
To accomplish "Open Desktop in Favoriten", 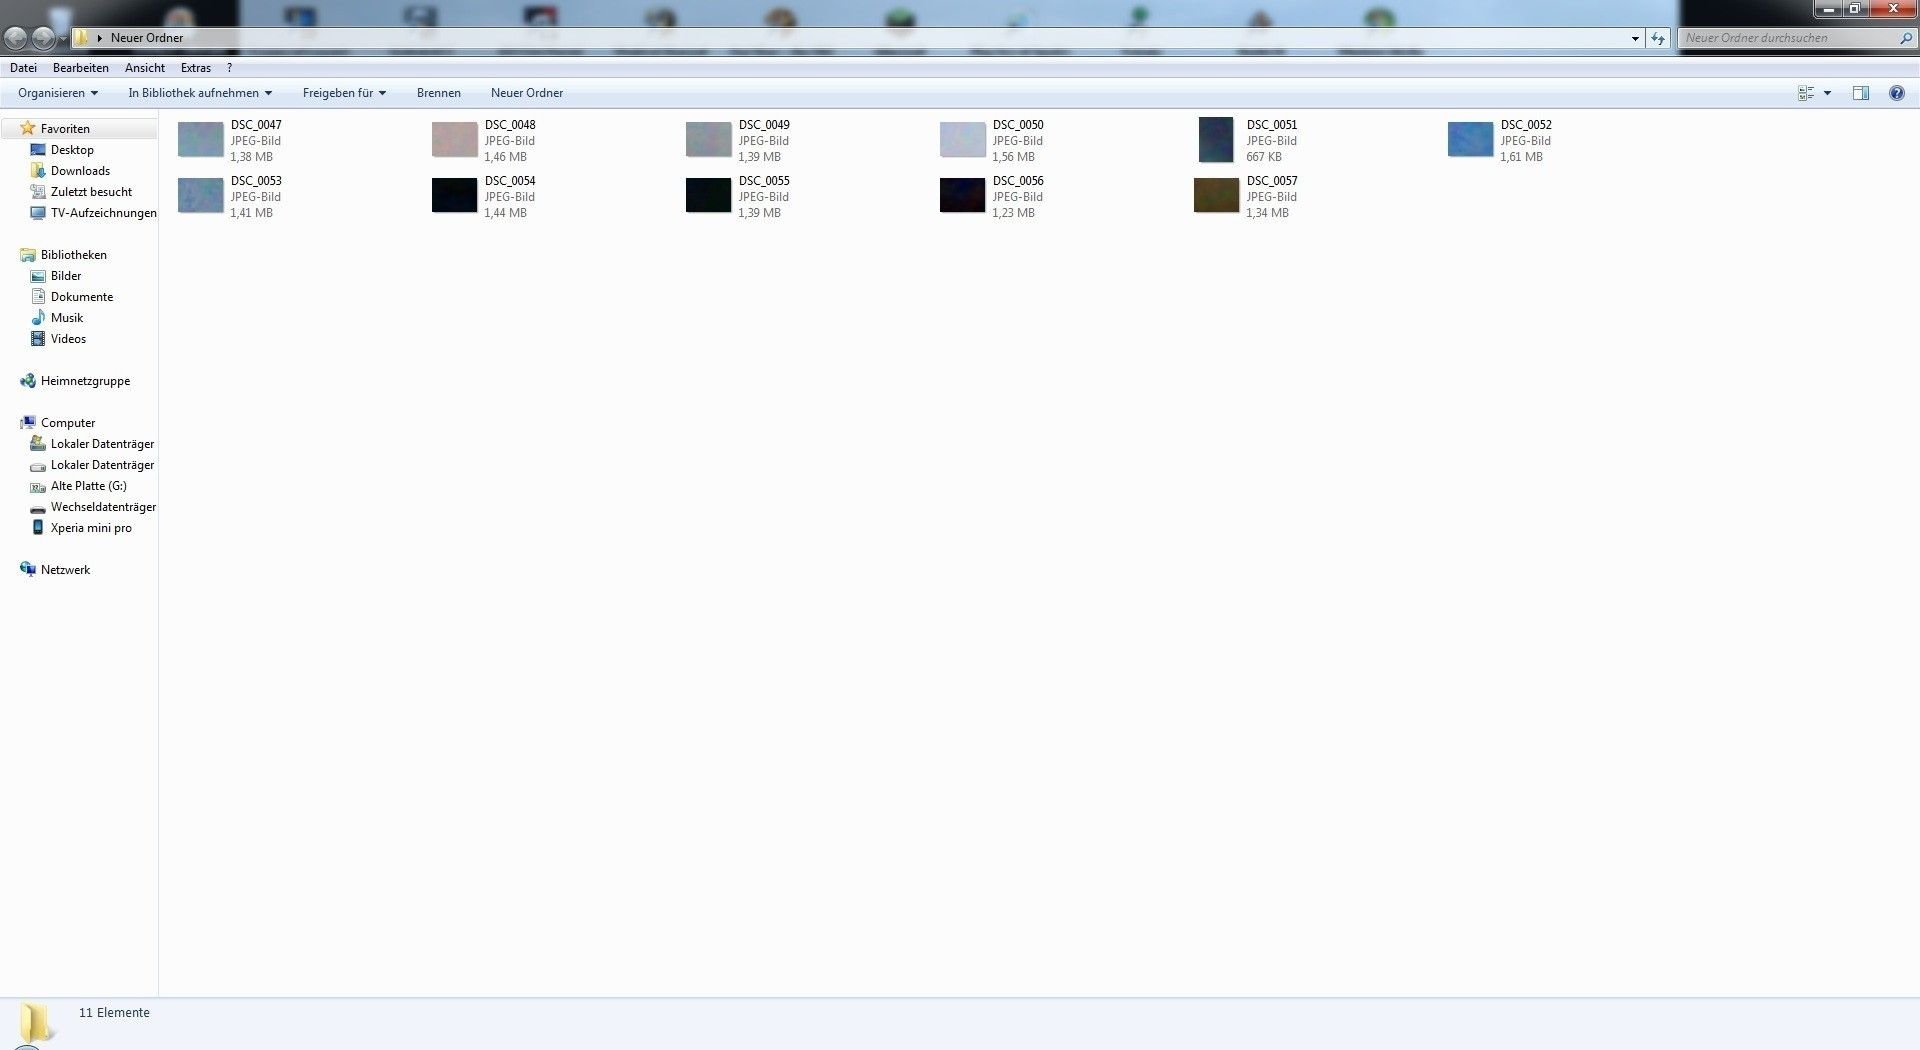I will click(72, 150).
